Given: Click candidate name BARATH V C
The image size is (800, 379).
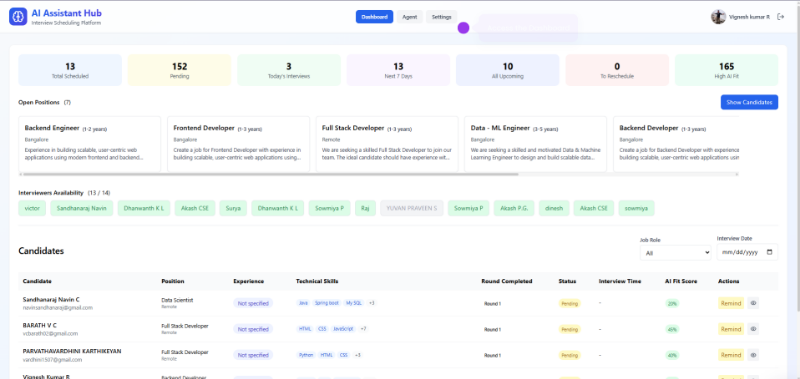Looking at the screenshot, I should (x=40, y=325).
